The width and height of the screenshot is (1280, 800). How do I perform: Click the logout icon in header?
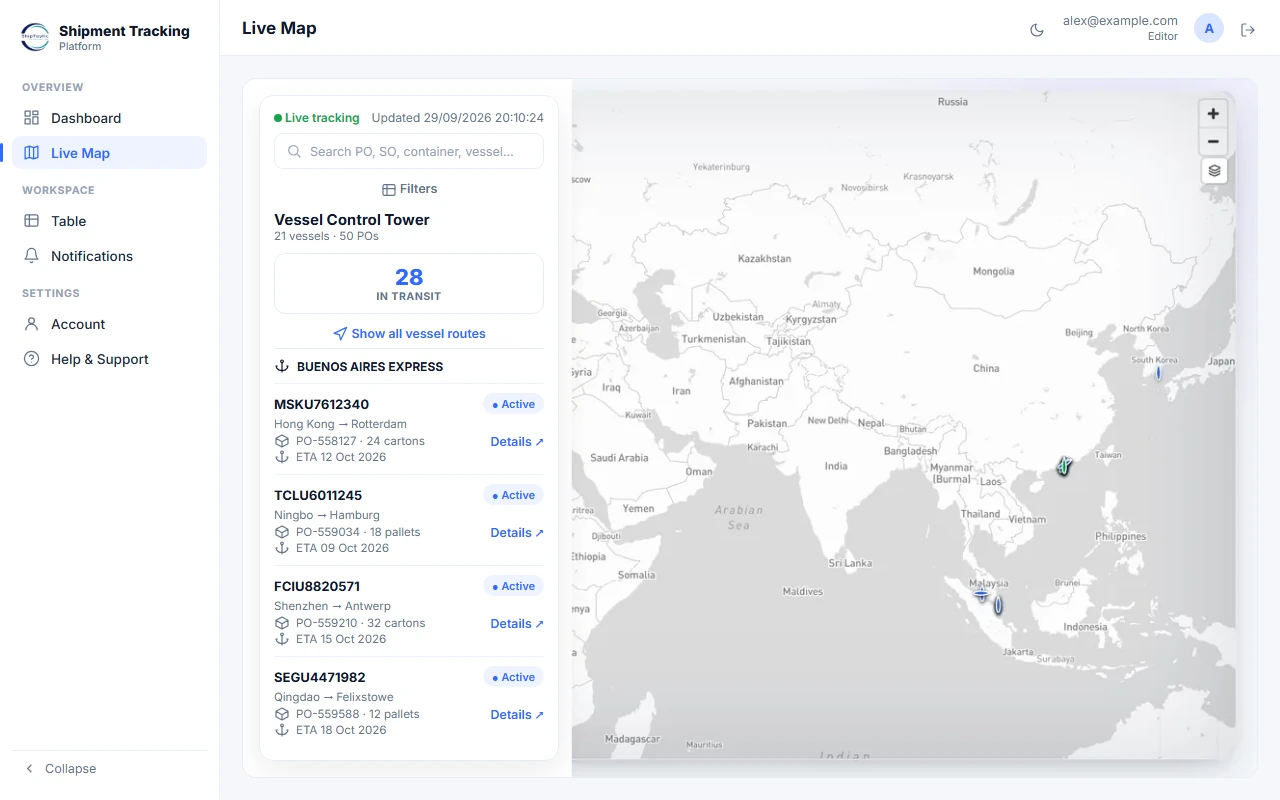[1248, 30]
